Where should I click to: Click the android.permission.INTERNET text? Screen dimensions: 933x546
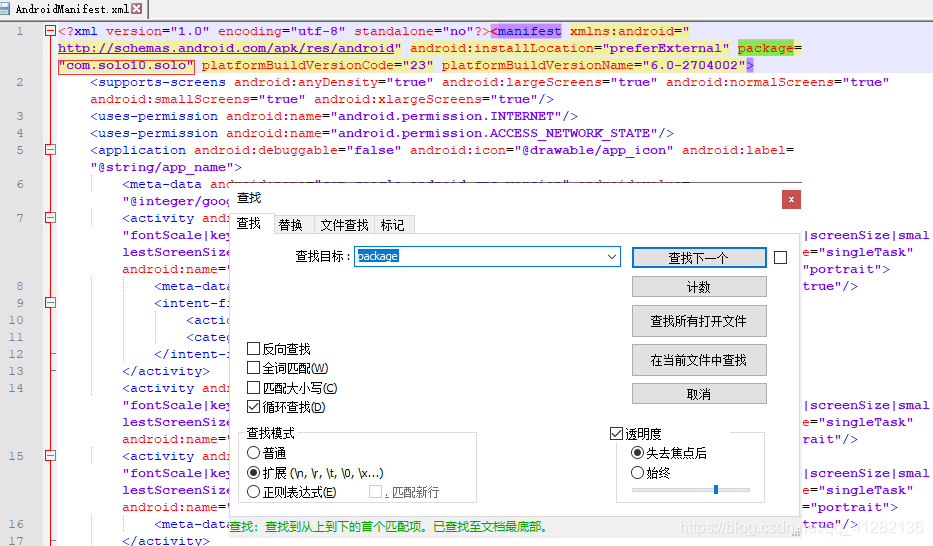(446, 116)
